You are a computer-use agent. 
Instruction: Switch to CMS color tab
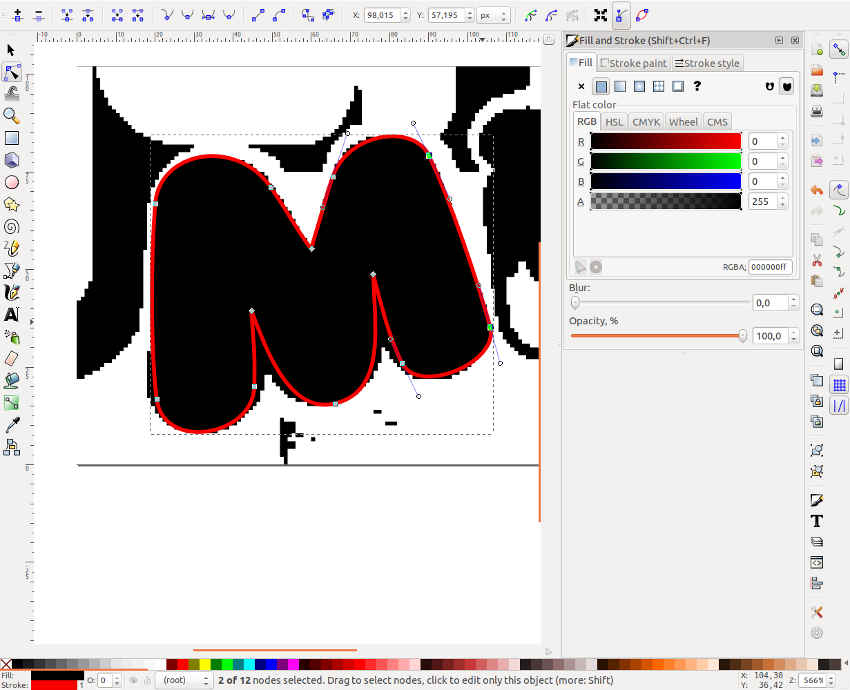pyautogui.click(x=717, y=122)
